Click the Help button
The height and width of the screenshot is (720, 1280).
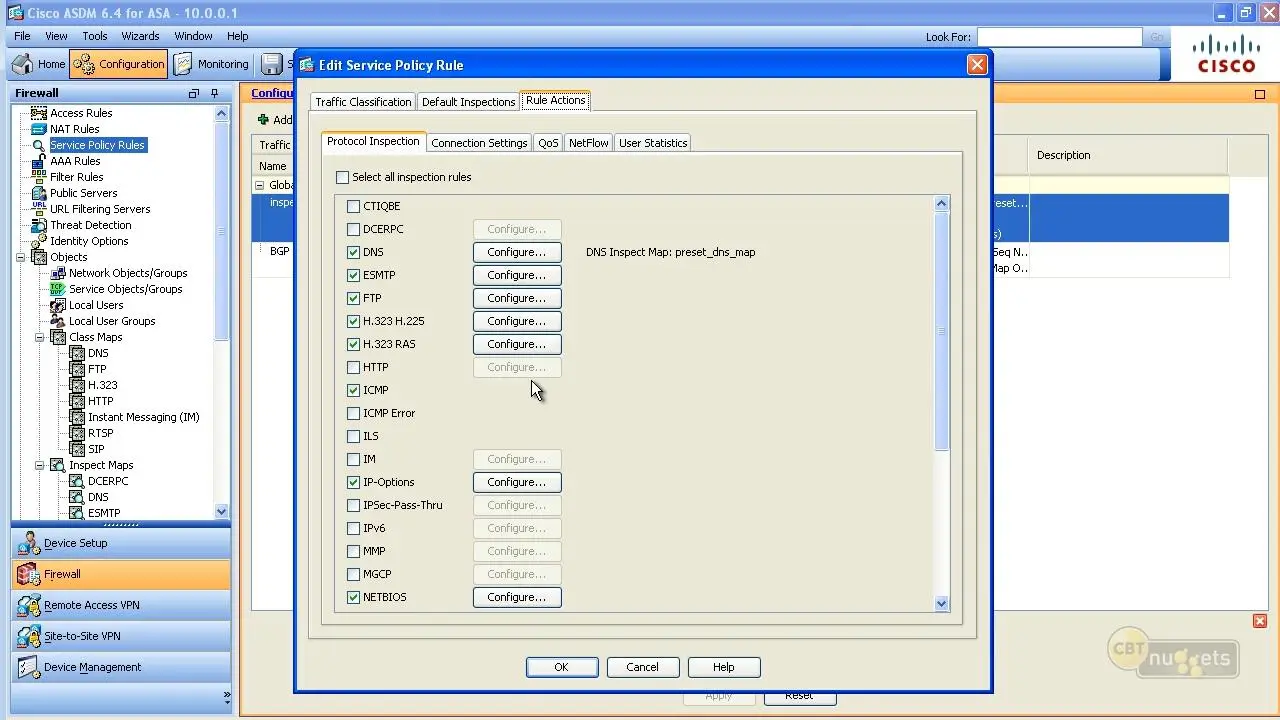coord(724,667)
